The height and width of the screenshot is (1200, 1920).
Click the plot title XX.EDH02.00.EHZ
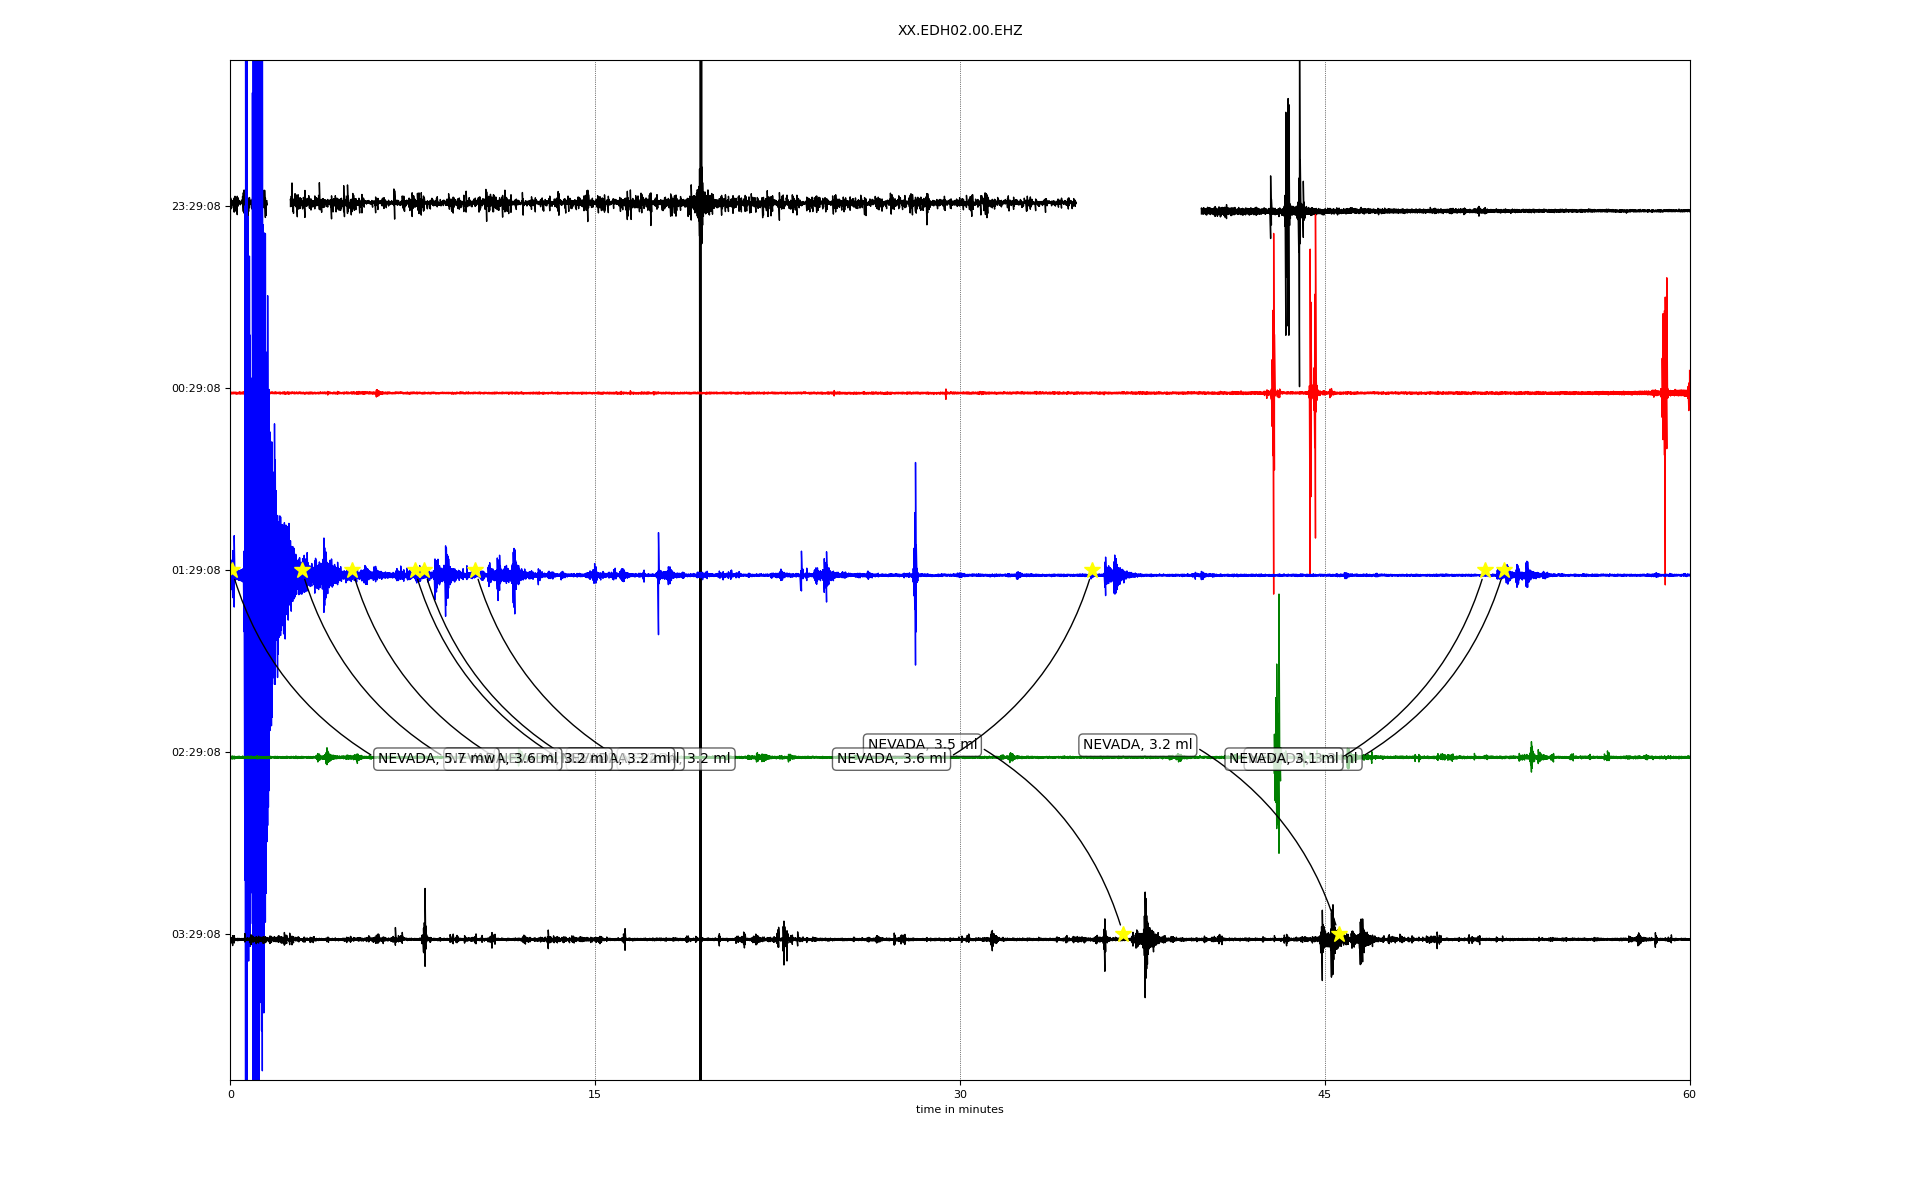[959, 31]
